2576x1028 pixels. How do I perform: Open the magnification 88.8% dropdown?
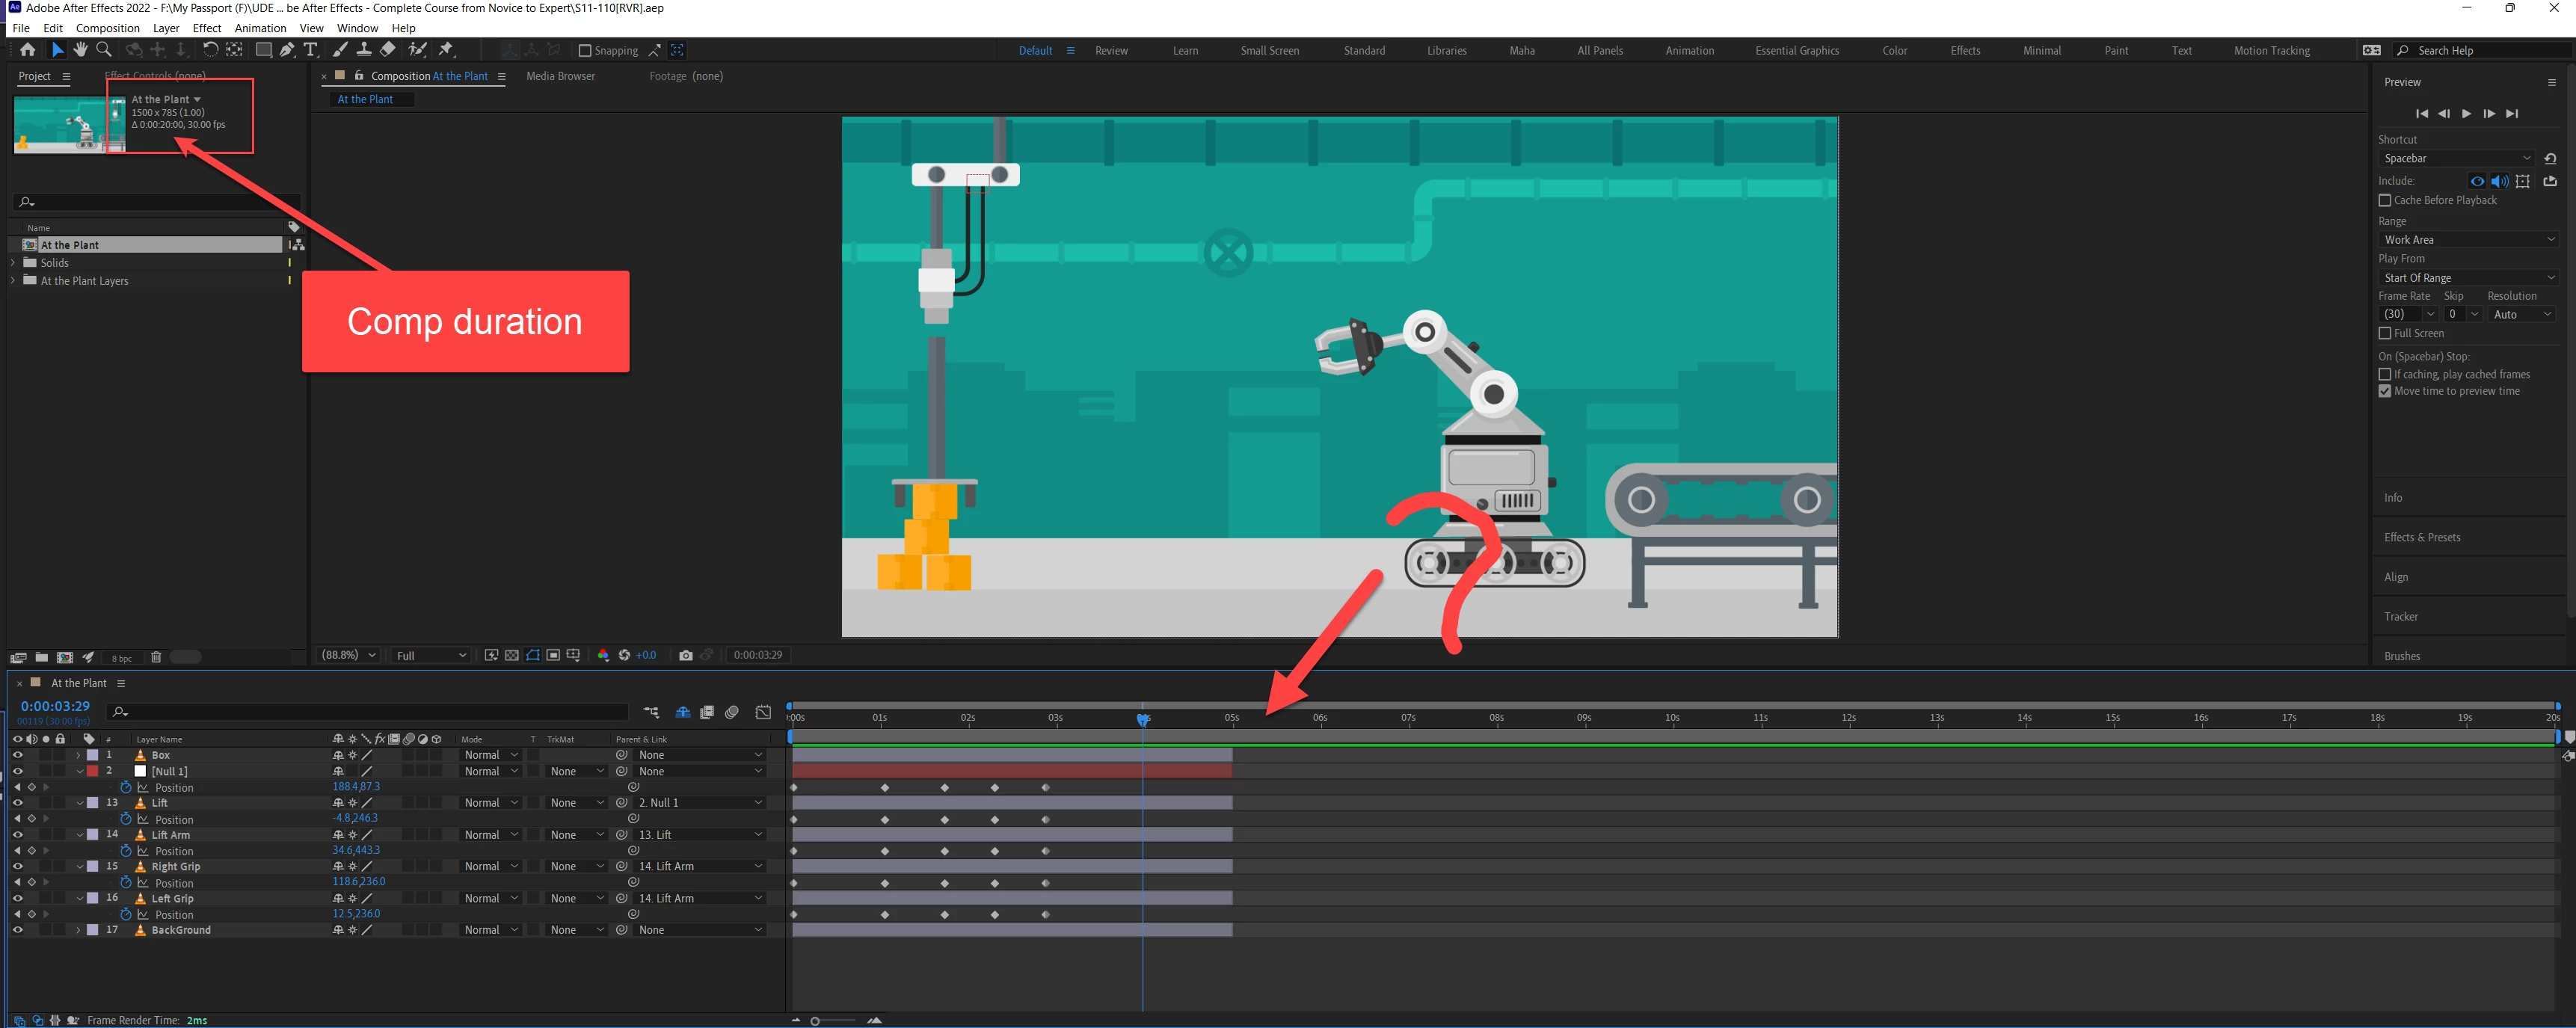pyautogui.click(x=348, y=655)
